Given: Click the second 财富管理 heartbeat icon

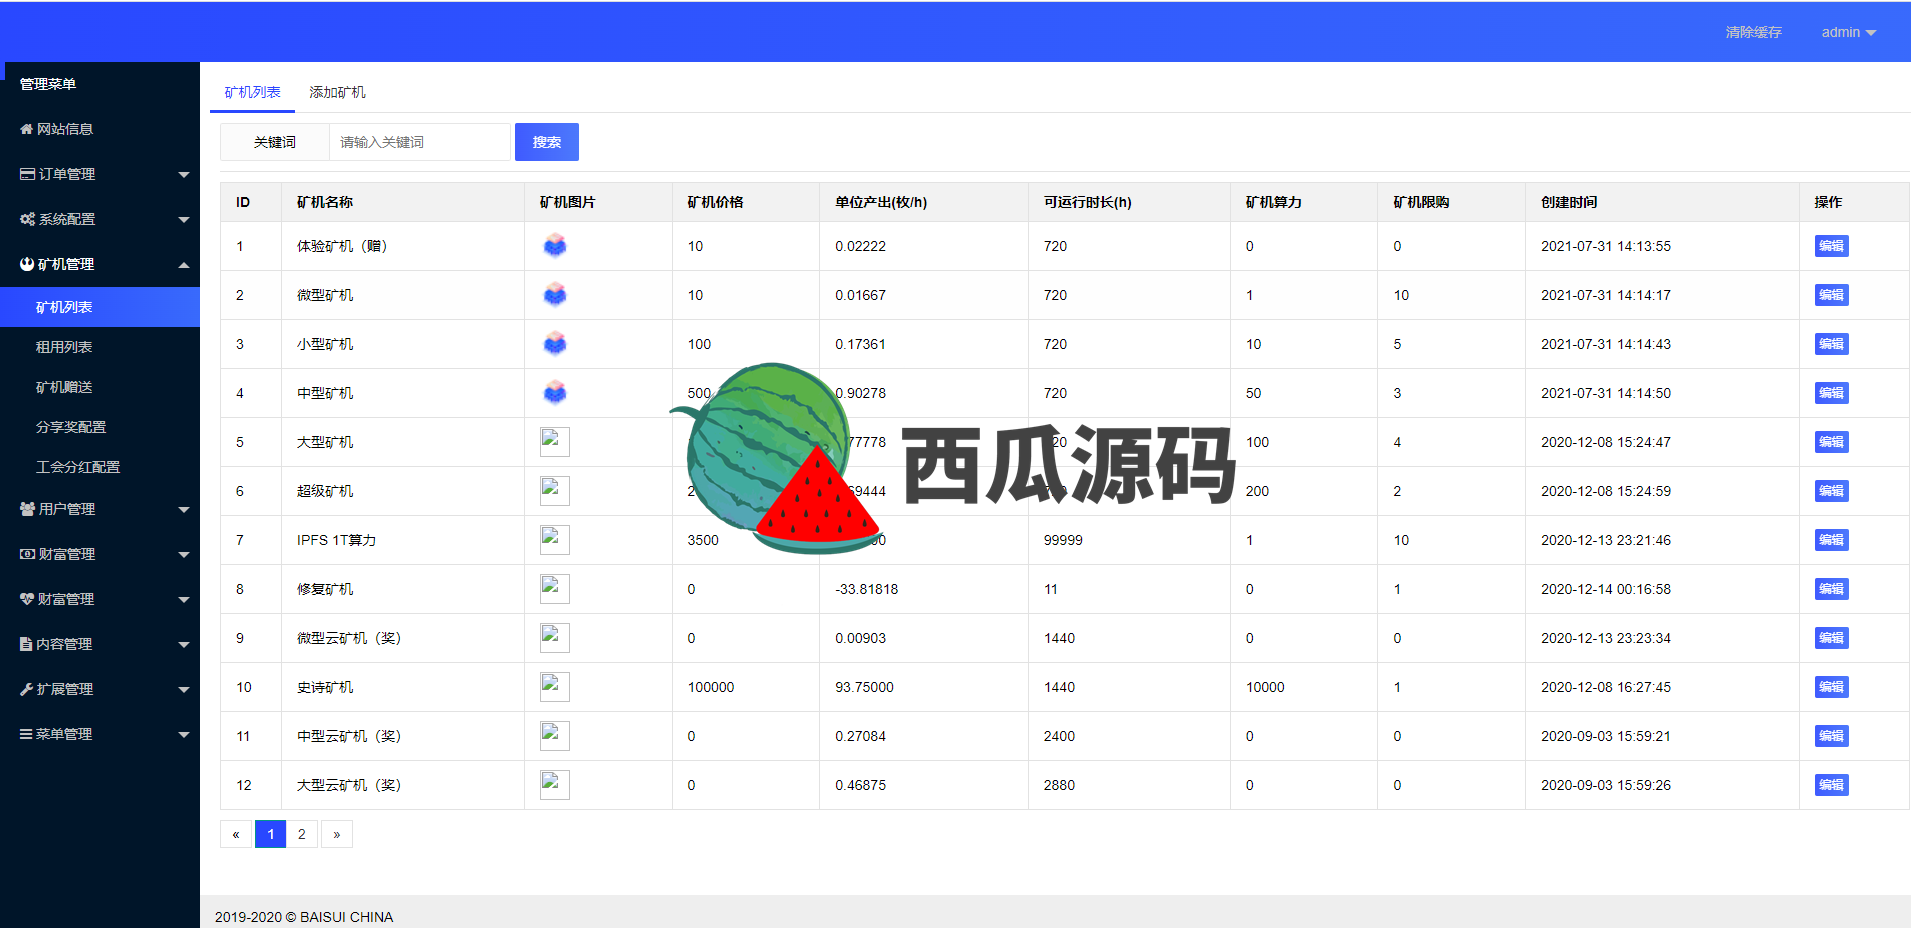Looking at the screenshot, I should tap(27, 599).
